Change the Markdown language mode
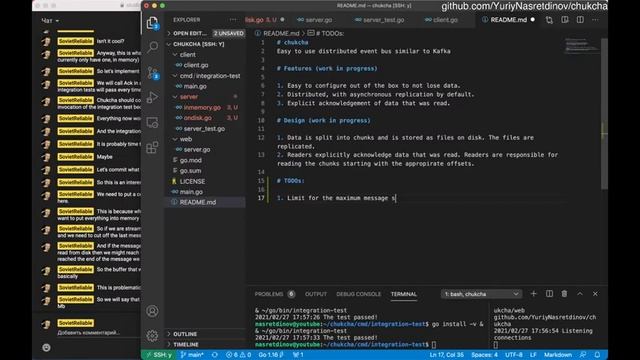 [558, 355]
